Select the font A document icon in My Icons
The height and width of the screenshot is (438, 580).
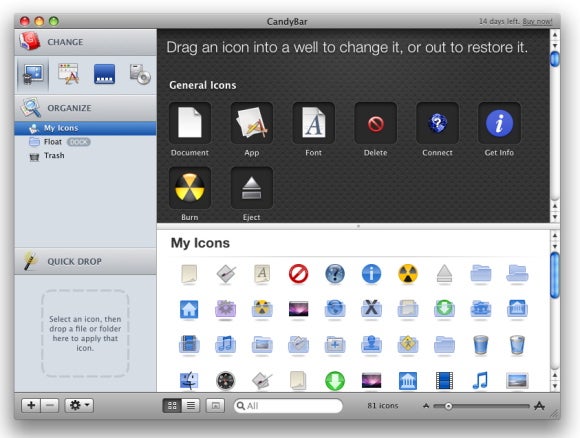[262, 274]
